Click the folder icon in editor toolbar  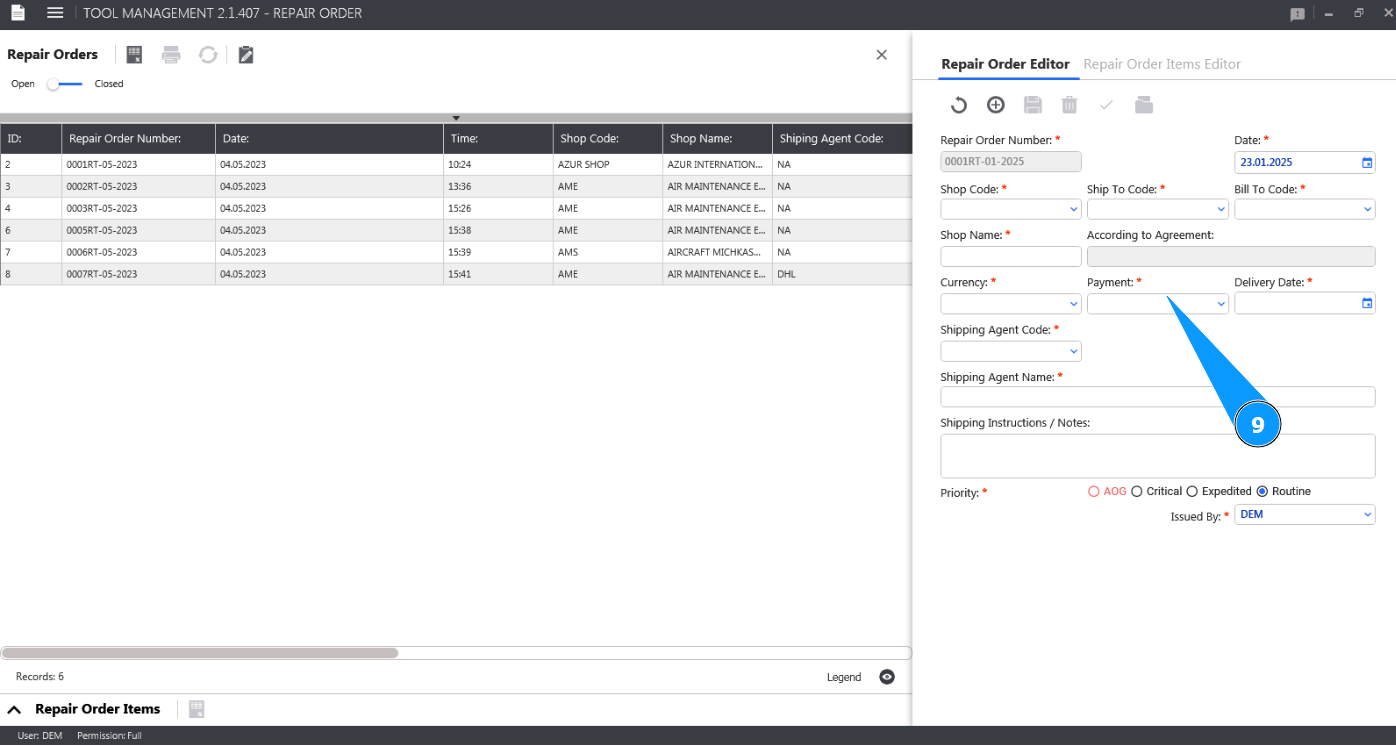coord(1144,105)
